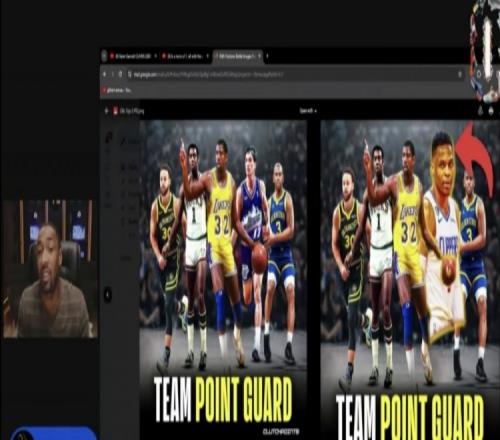Open a new browser tab with the plus icon
Screen dimensions: 500x440
coord(267,56)
